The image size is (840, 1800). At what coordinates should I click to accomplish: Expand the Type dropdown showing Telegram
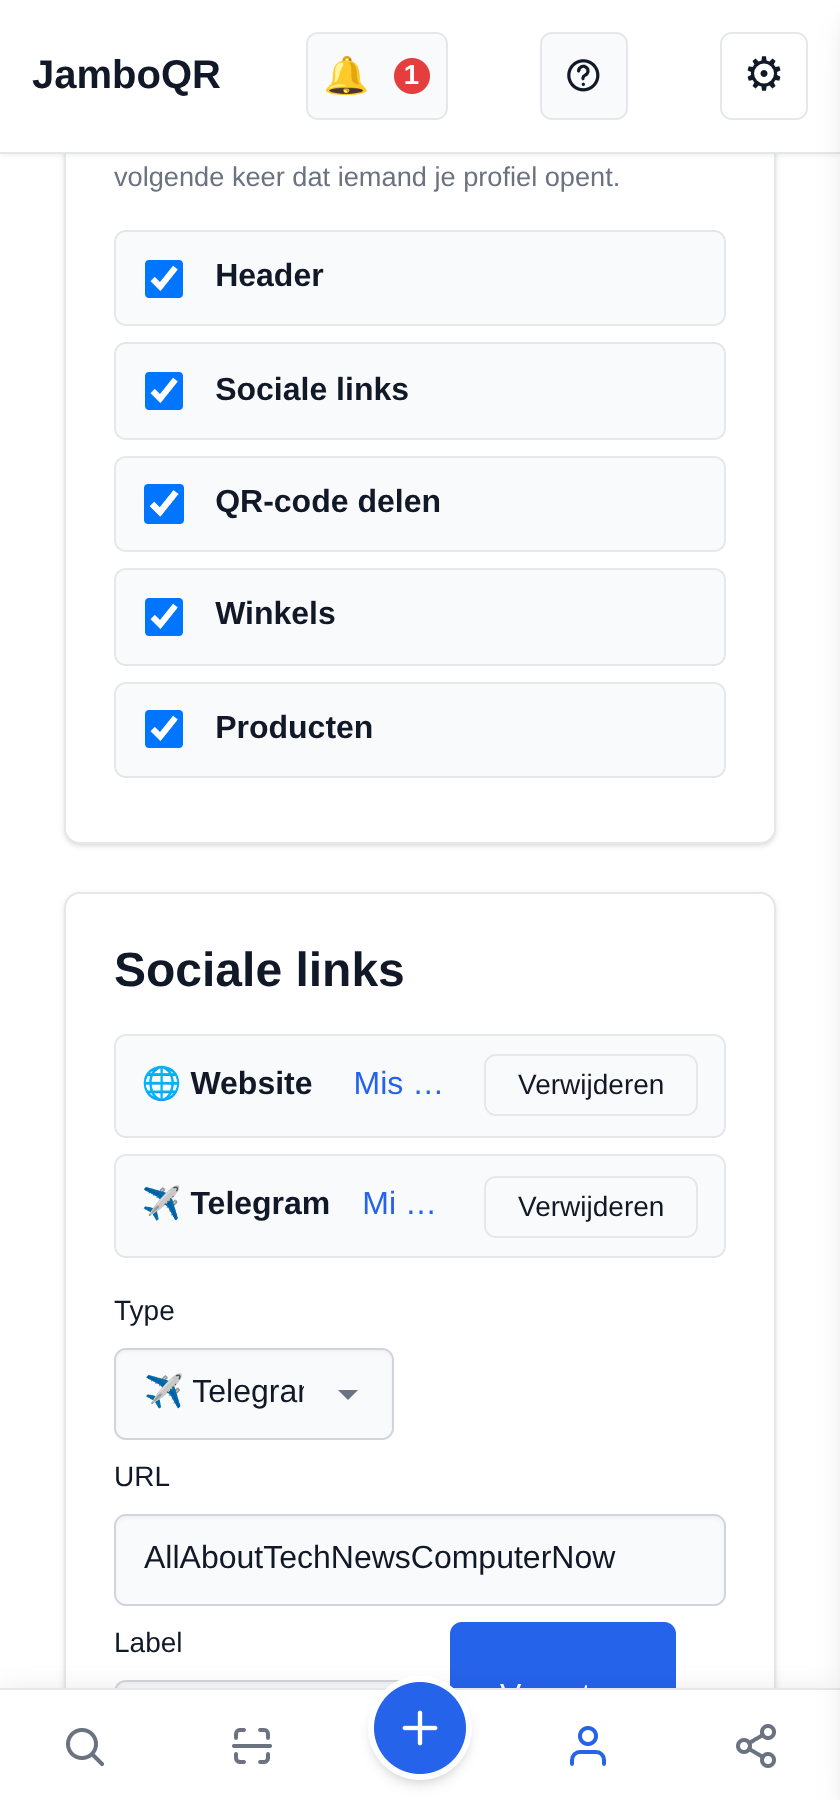pos(254,1394)
